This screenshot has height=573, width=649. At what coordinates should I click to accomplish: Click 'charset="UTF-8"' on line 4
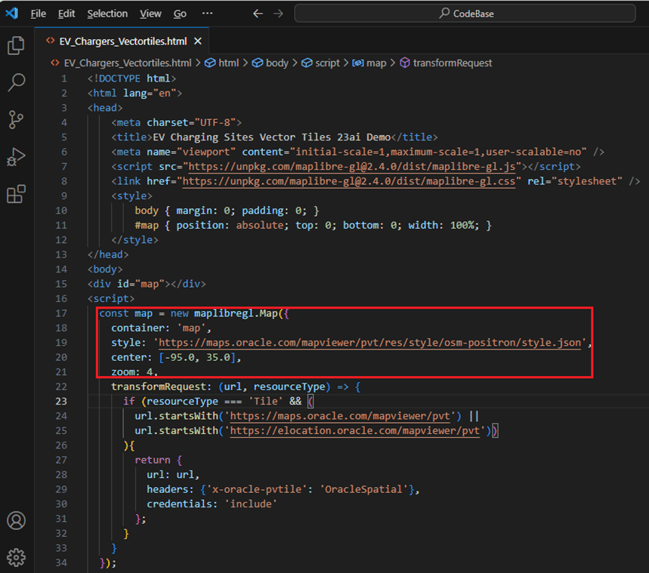(191, 123)
